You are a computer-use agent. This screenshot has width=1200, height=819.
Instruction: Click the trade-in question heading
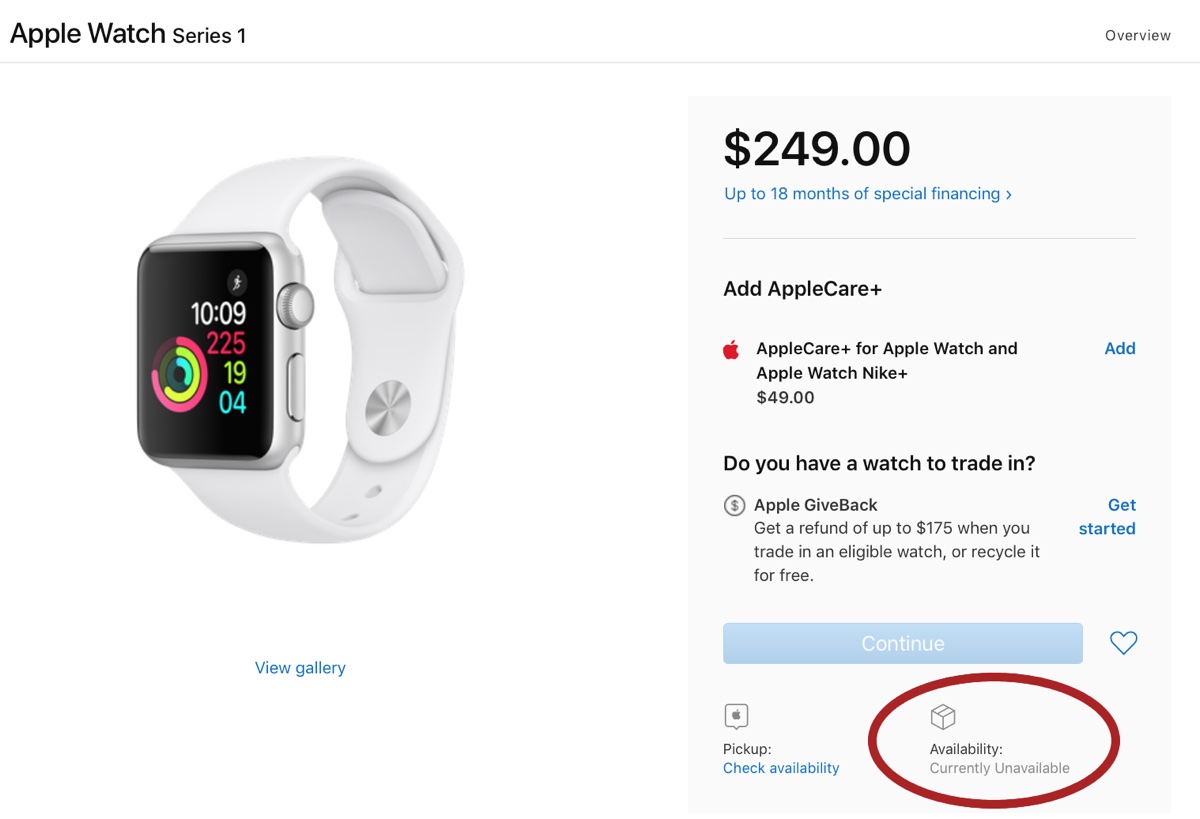pyautogui.click(x=879, y=463)
